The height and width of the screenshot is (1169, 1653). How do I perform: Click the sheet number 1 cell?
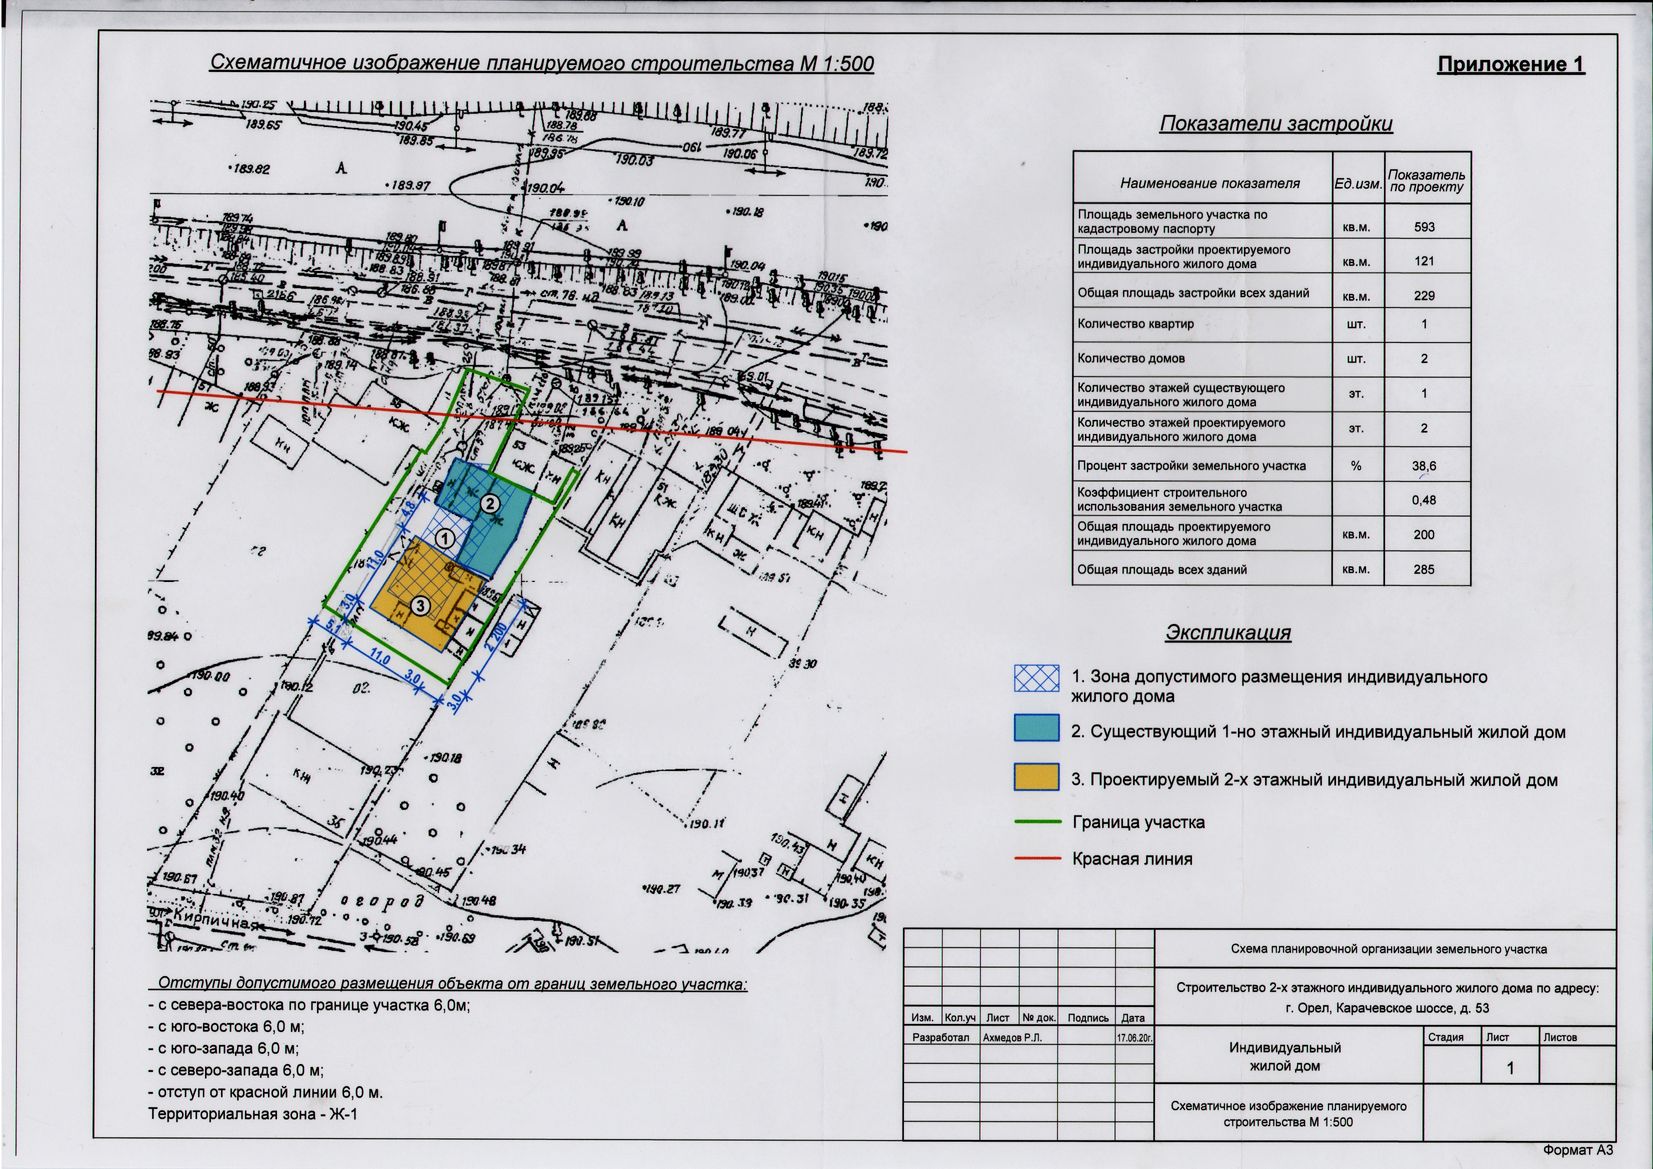[1510, 1068]
